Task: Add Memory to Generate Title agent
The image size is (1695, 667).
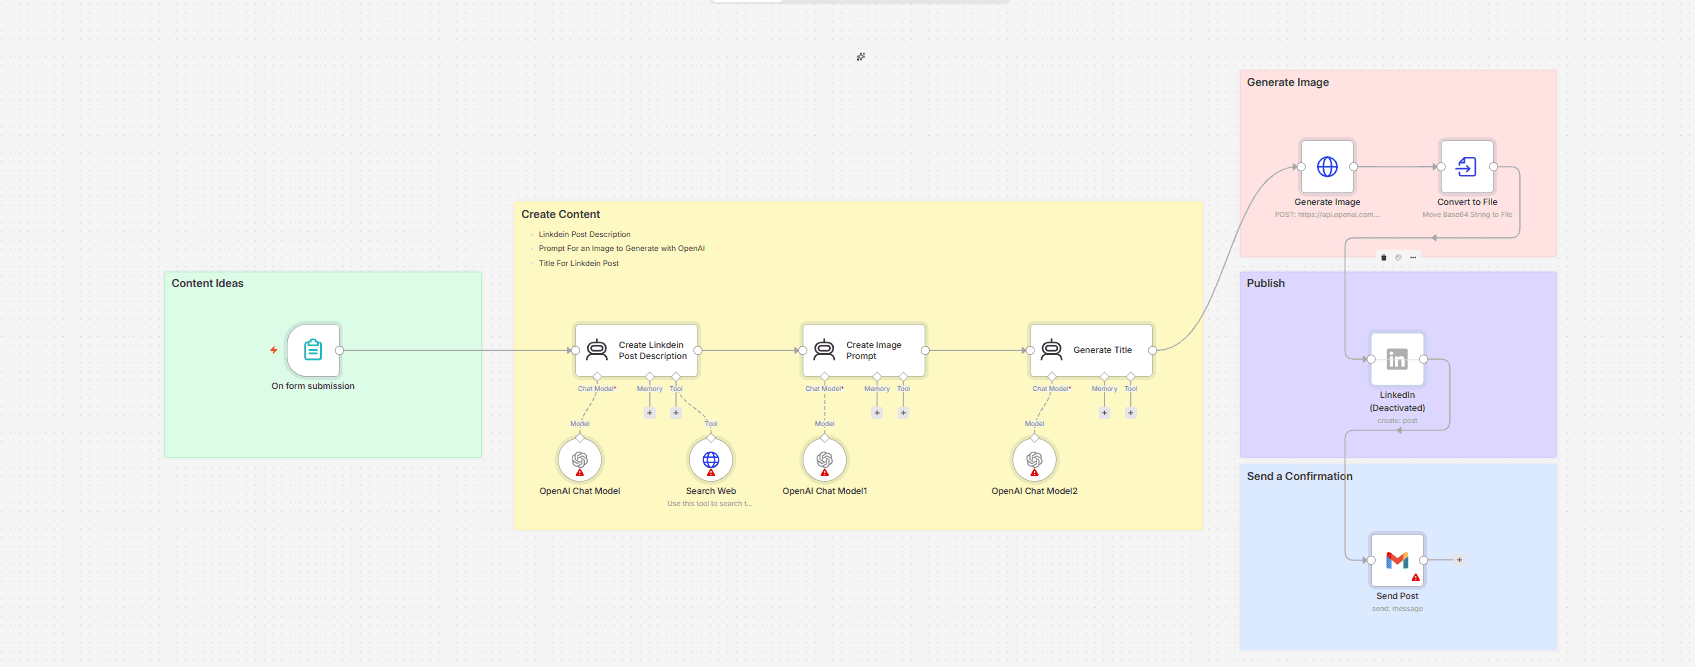Action: click(x=1104, y=412)
